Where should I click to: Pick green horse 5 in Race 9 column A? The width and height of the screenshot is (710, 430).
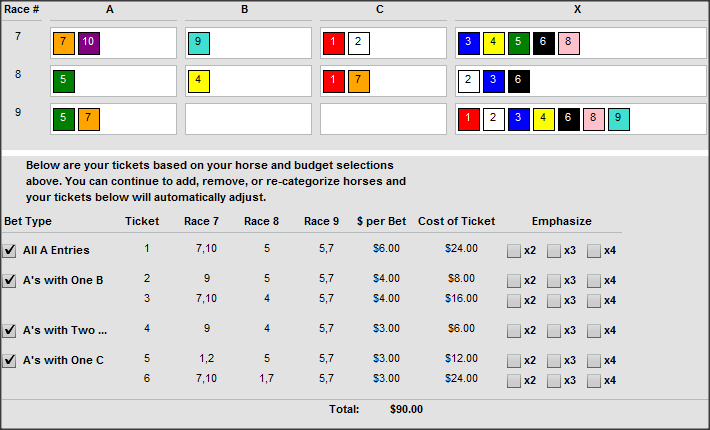63,120
